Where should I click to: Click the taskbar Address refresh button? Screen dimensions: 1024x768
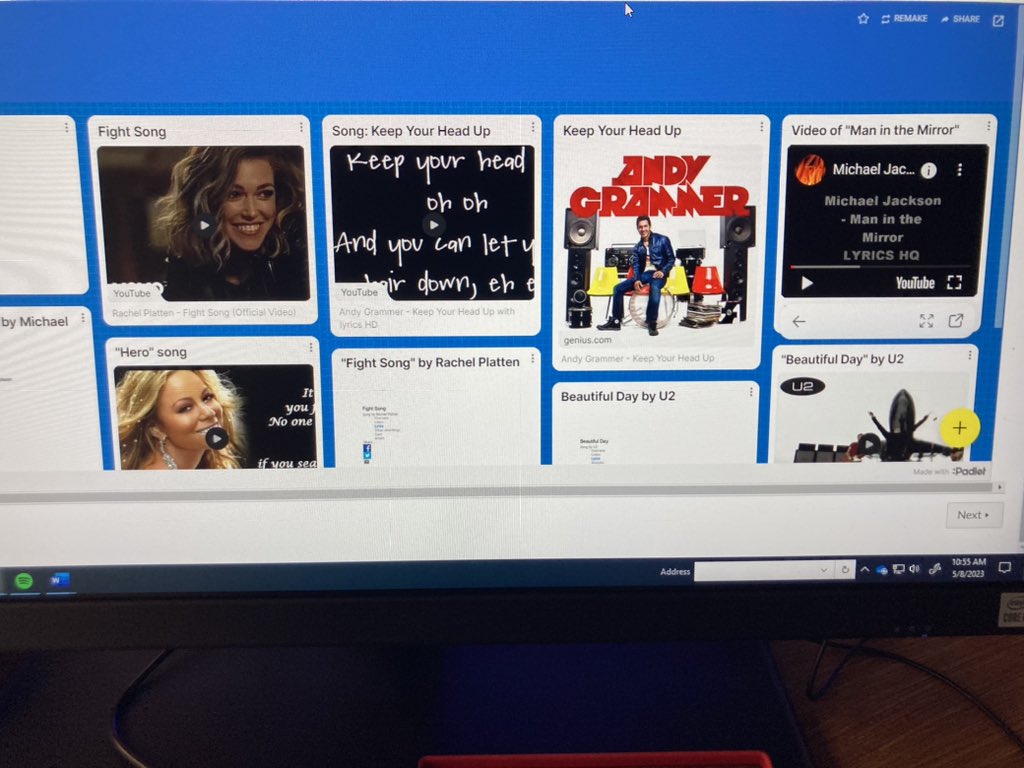tap(845, 569)
